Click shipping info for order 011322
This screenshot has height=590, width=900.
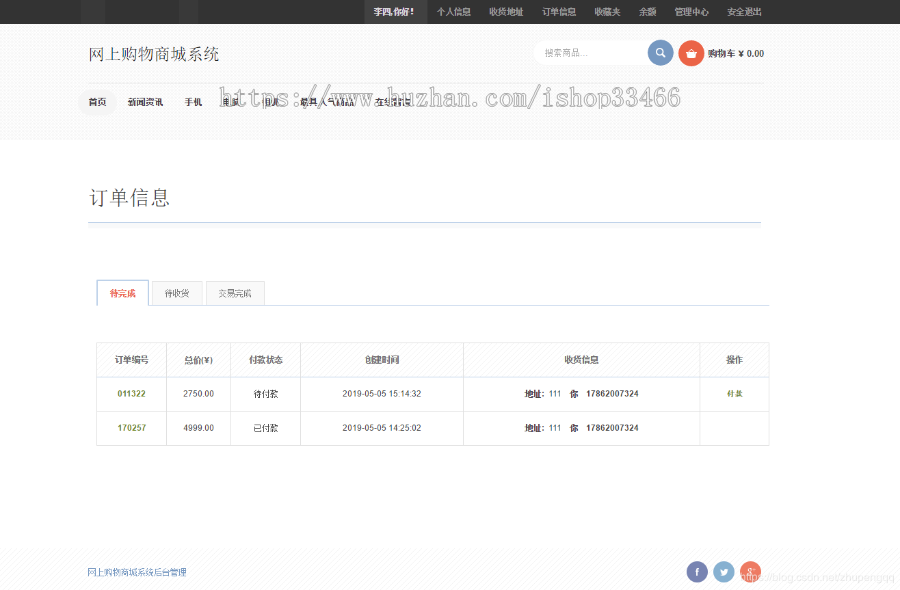click(x=581, y=394)
